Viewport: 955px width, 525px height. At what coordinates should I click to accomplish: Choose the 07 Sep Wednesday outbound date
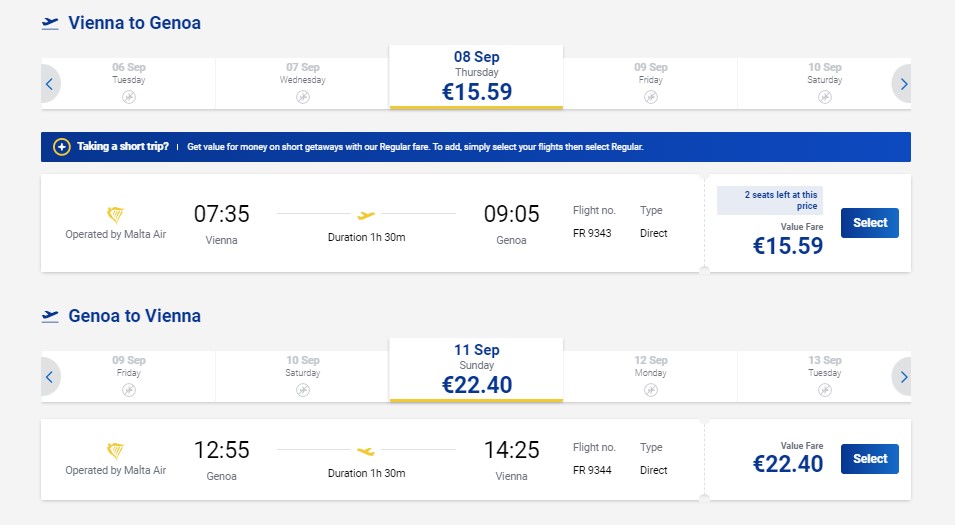tap(302, 80)
